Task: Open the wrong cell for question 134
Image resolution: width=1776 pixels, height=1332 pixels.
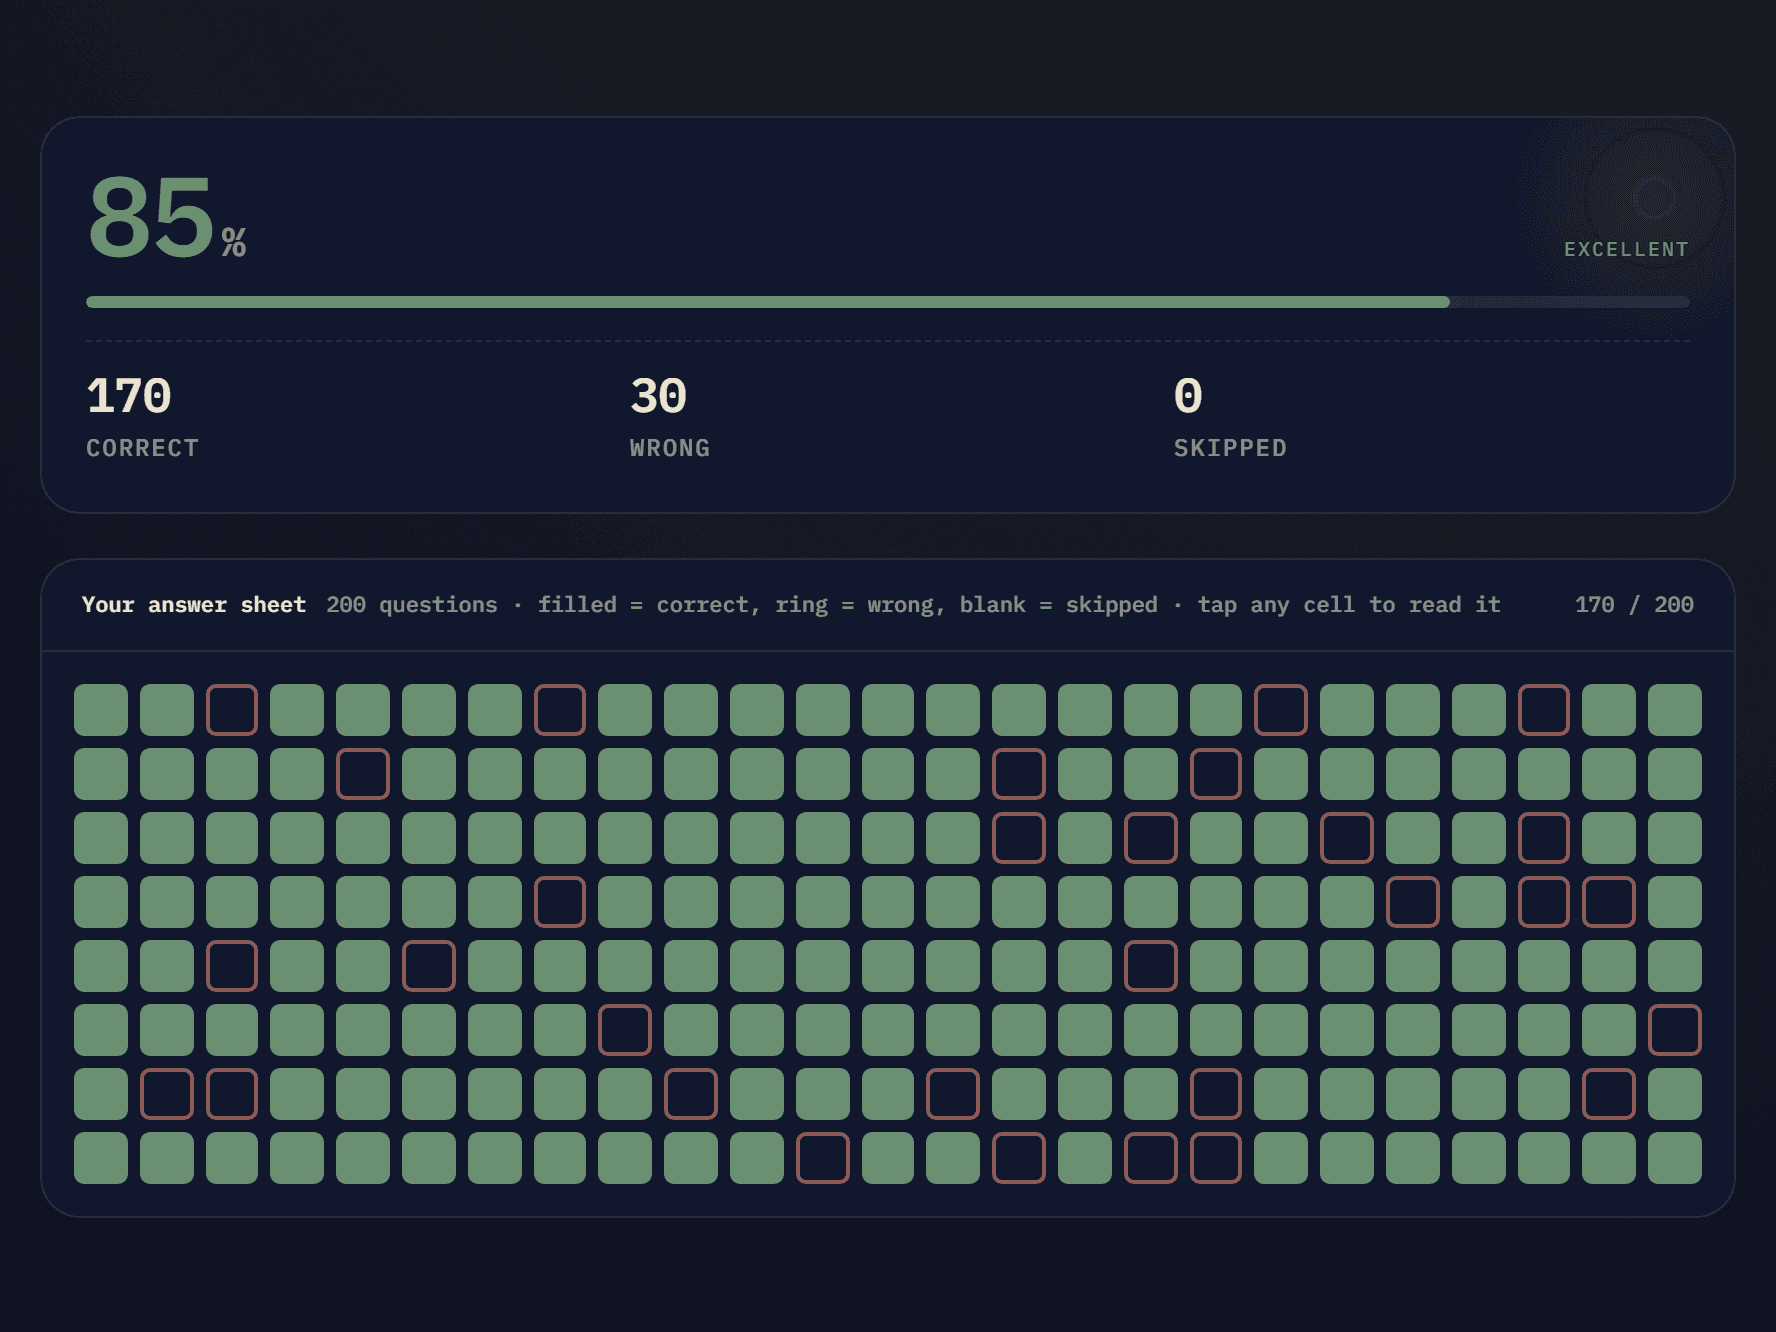Action: pyautogui.click(x=625, y=1030)
